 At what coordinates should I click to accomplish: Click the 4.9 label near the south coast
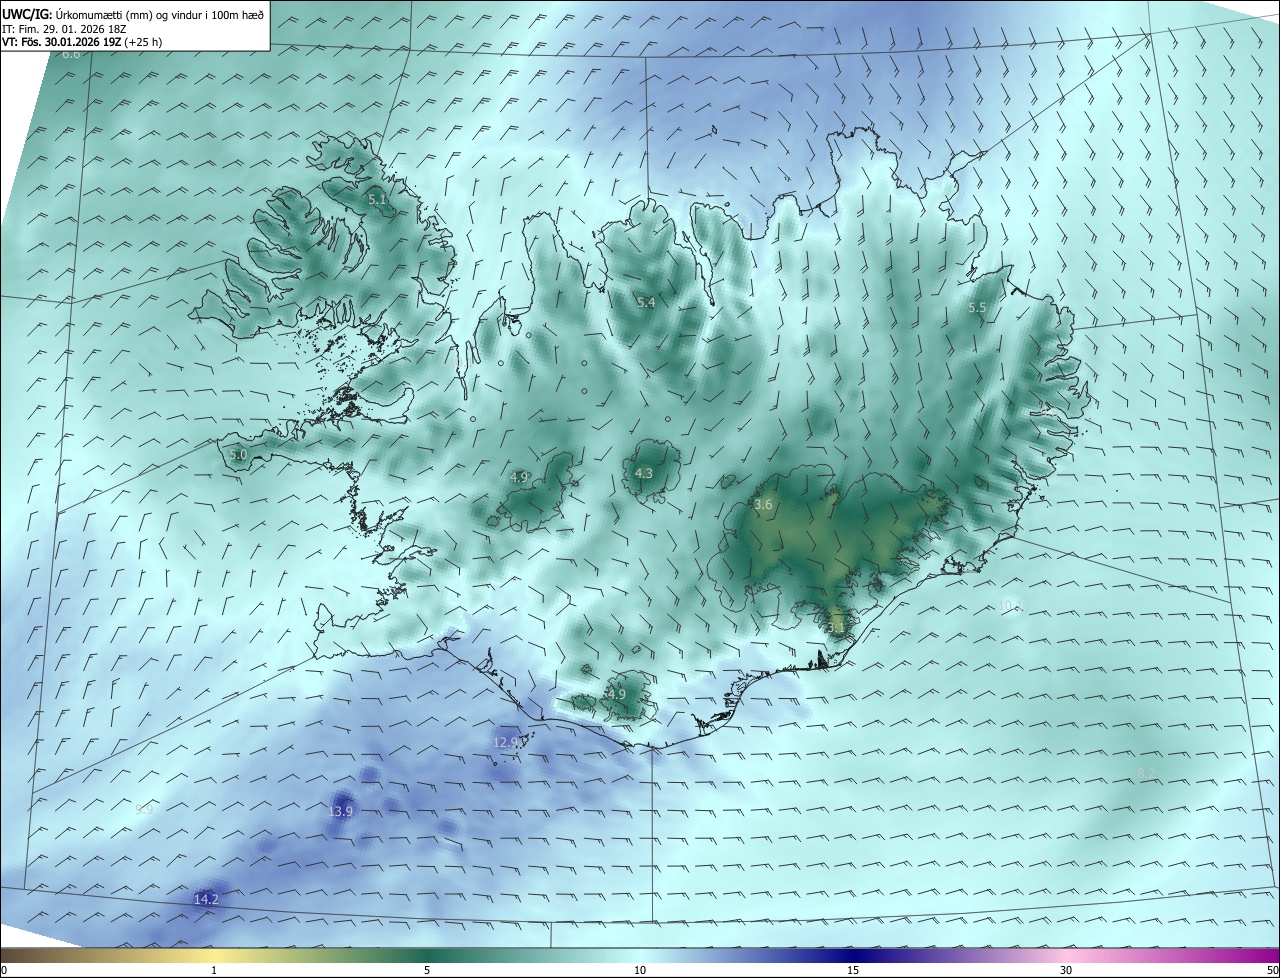pos(616,694)
